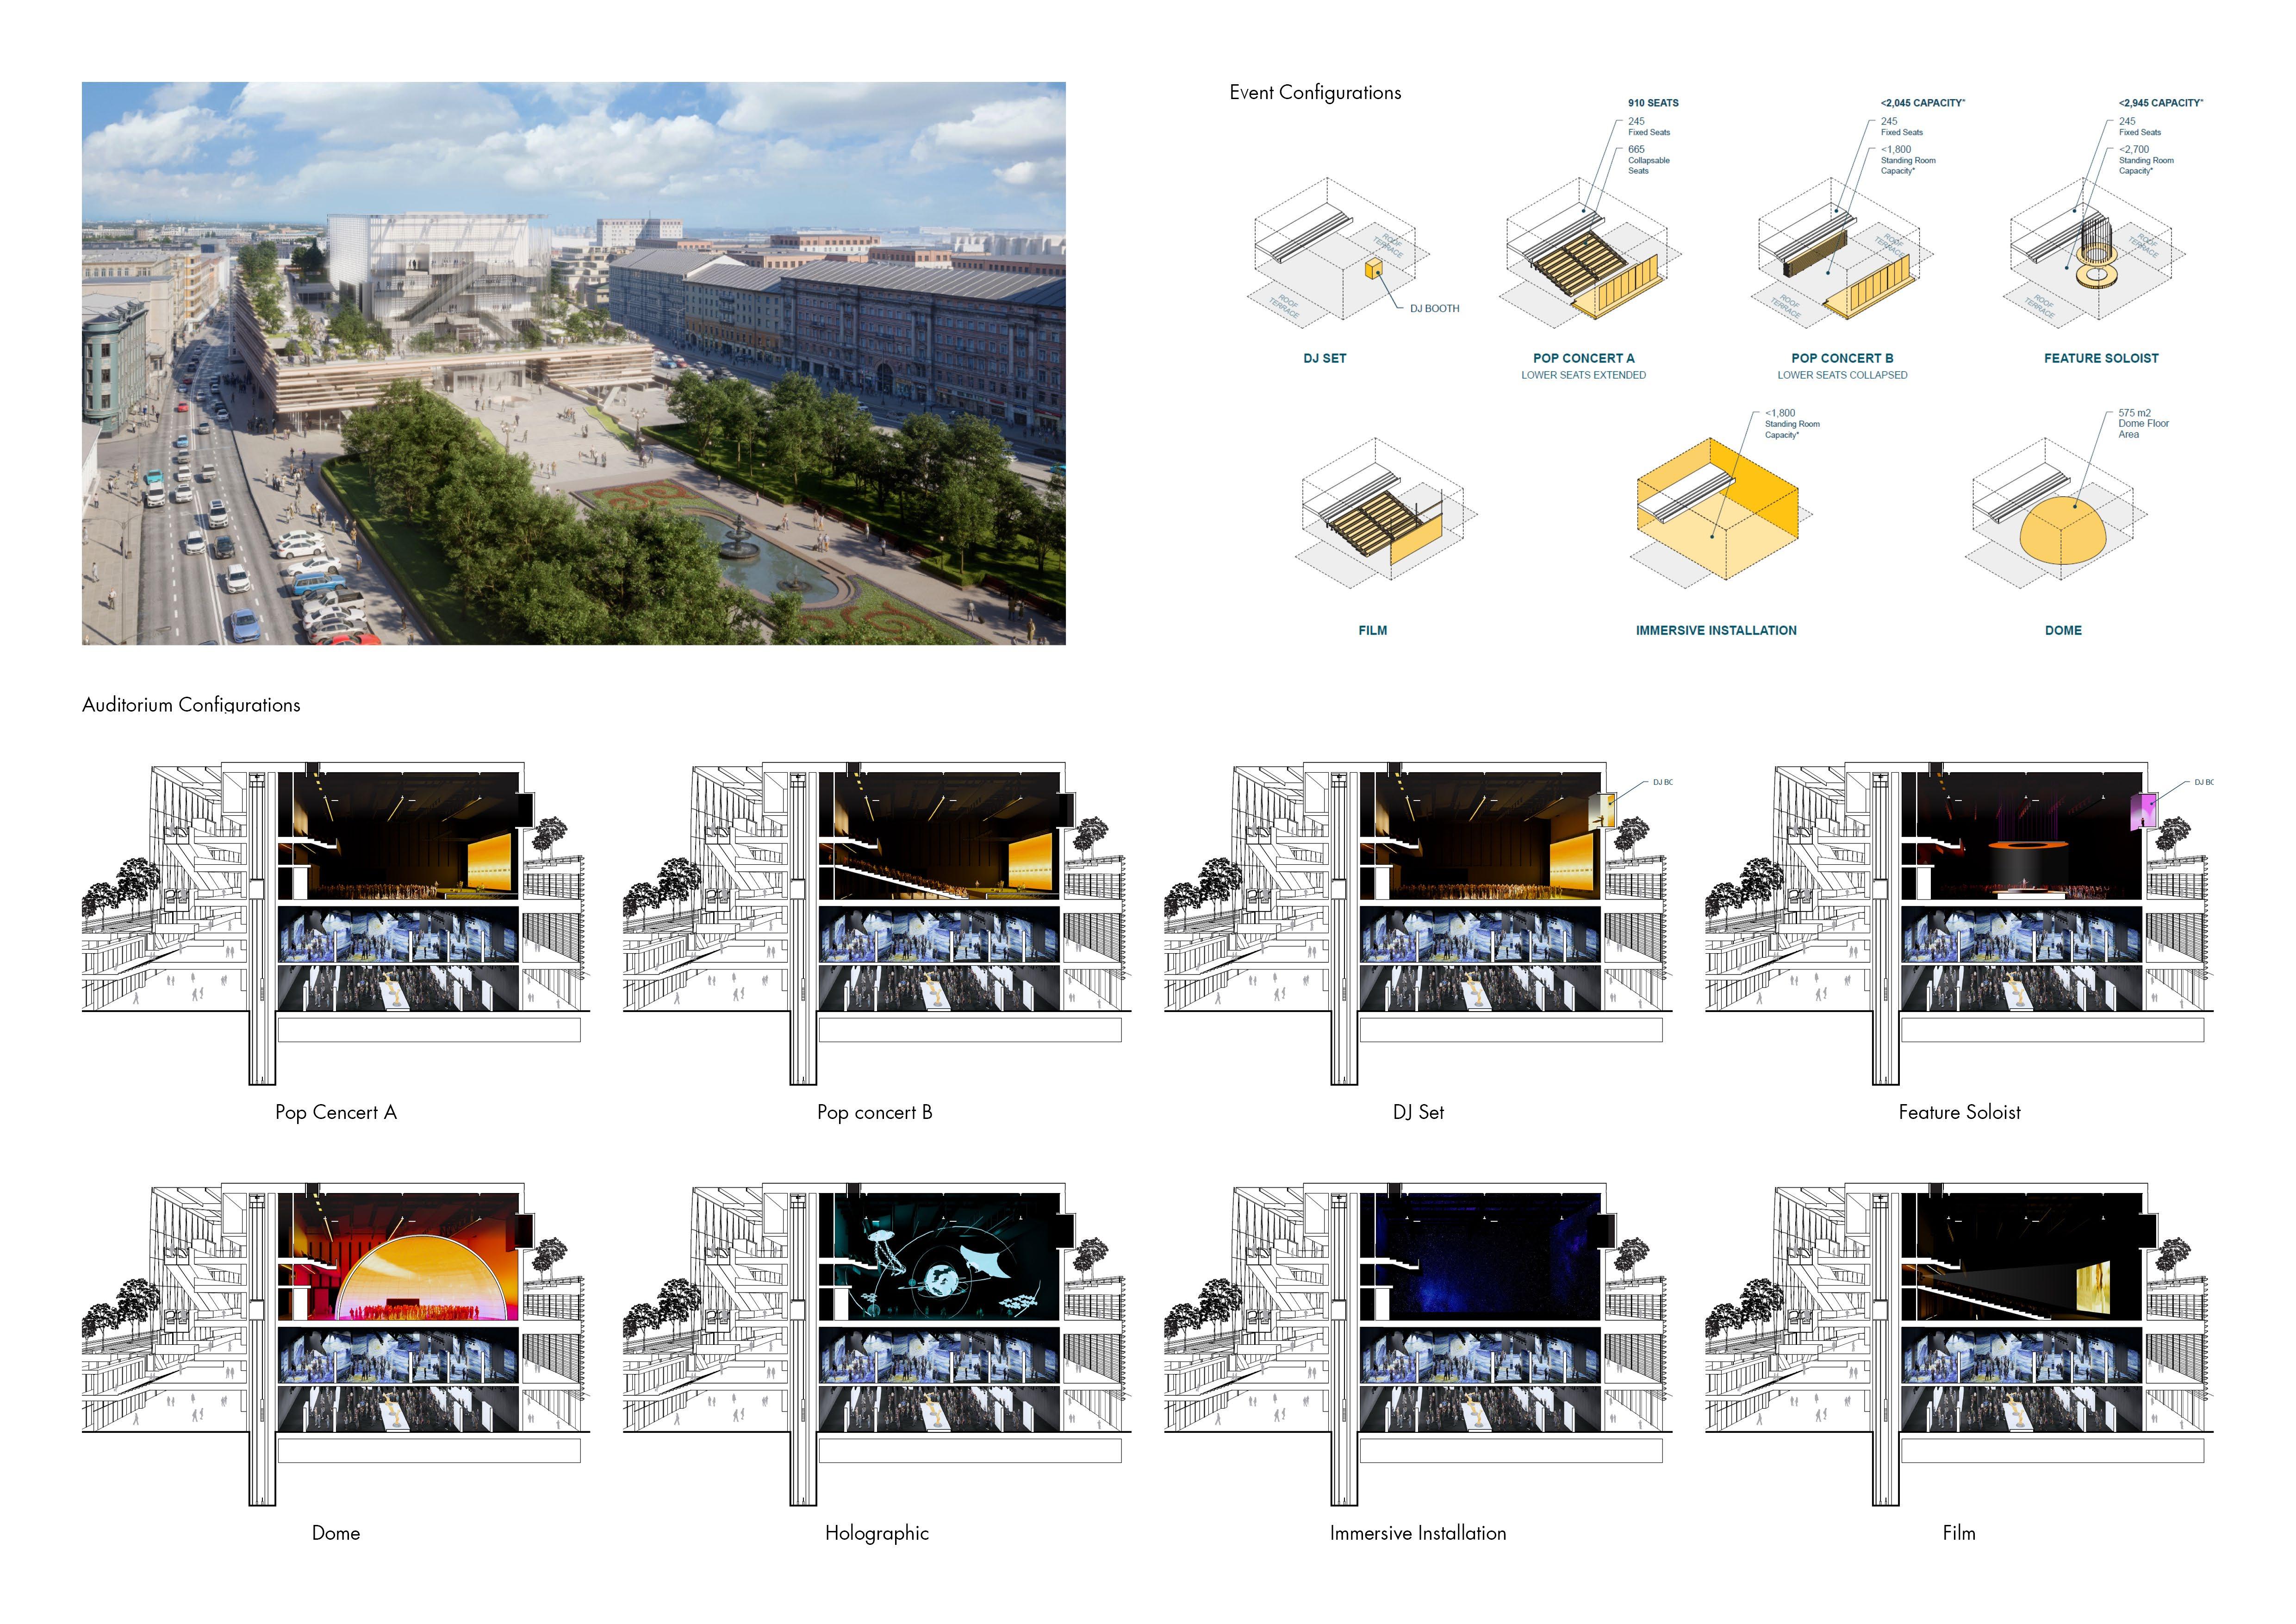
Task: Click the 910 SEATS label
Action: click(1653, 103)
